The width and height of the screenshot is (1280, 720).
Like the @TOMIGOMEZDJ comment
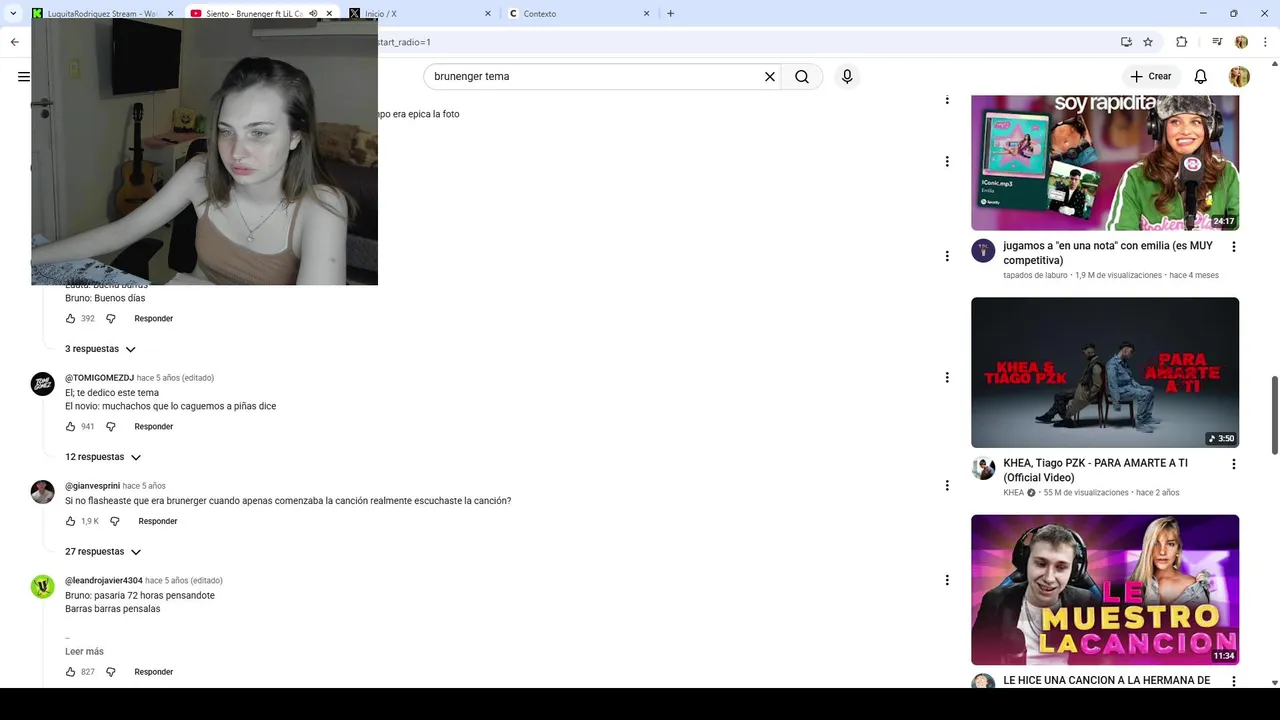(x=70, y=427)
